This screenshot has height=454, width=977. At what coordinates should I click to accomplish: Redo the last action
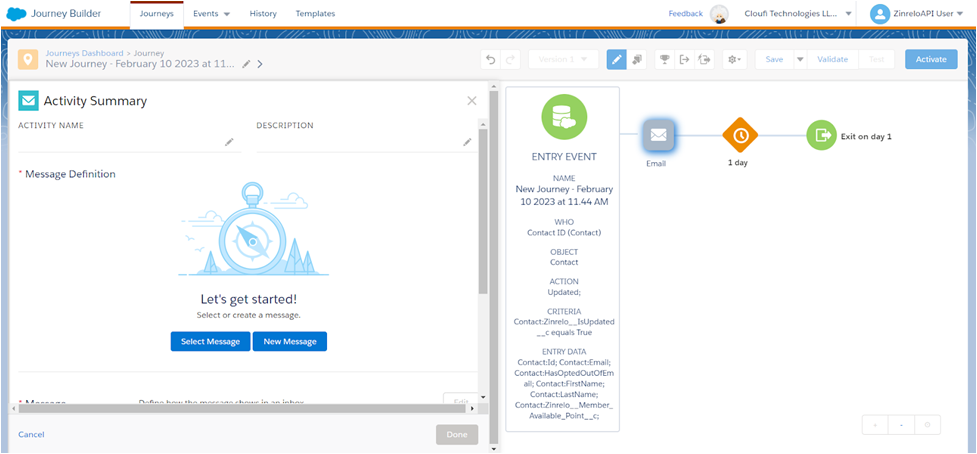click(x=510, y=60)
